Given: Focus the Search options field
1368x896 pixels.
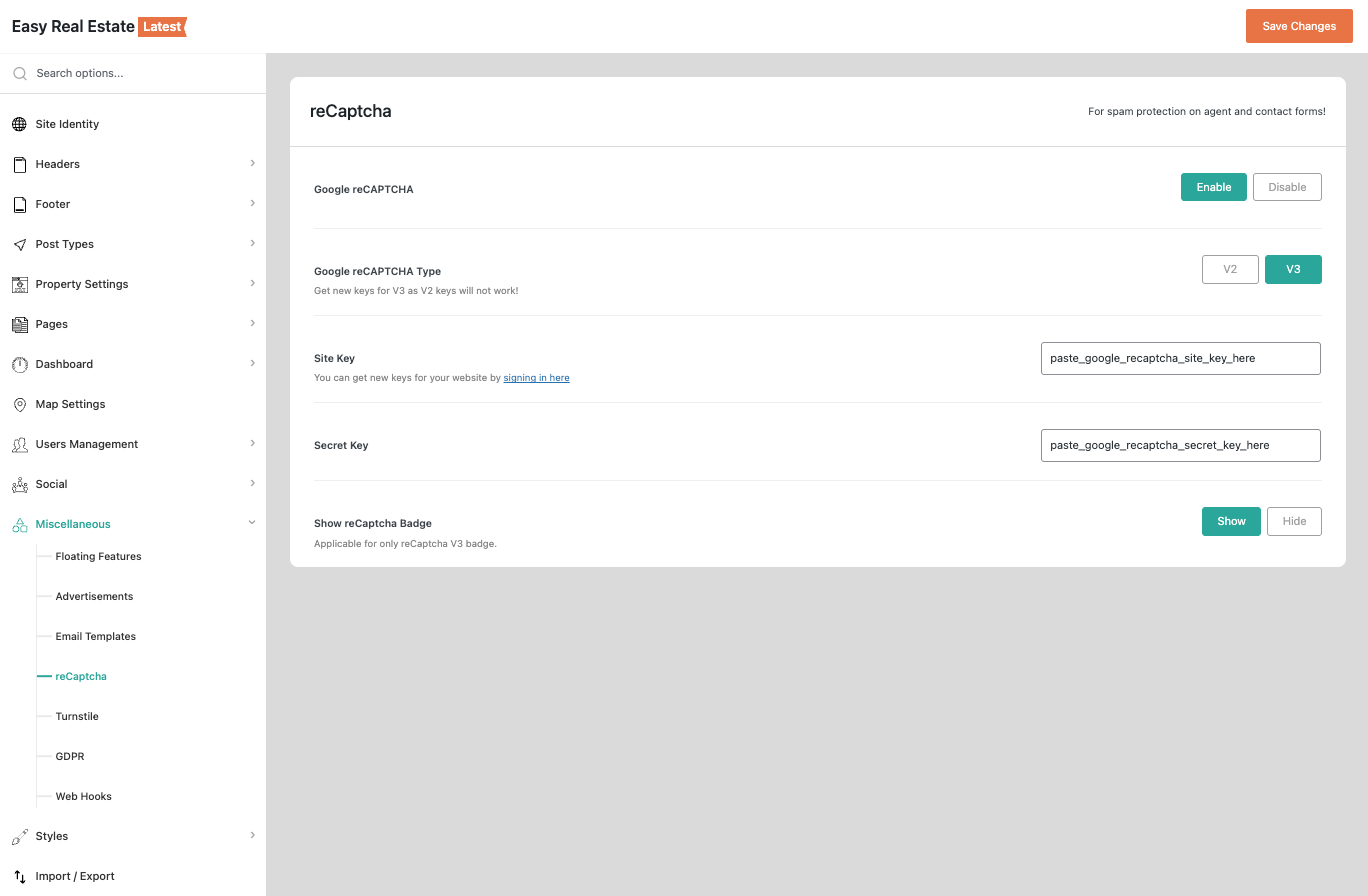Looking at the screenshot, I should pos(140,73).
